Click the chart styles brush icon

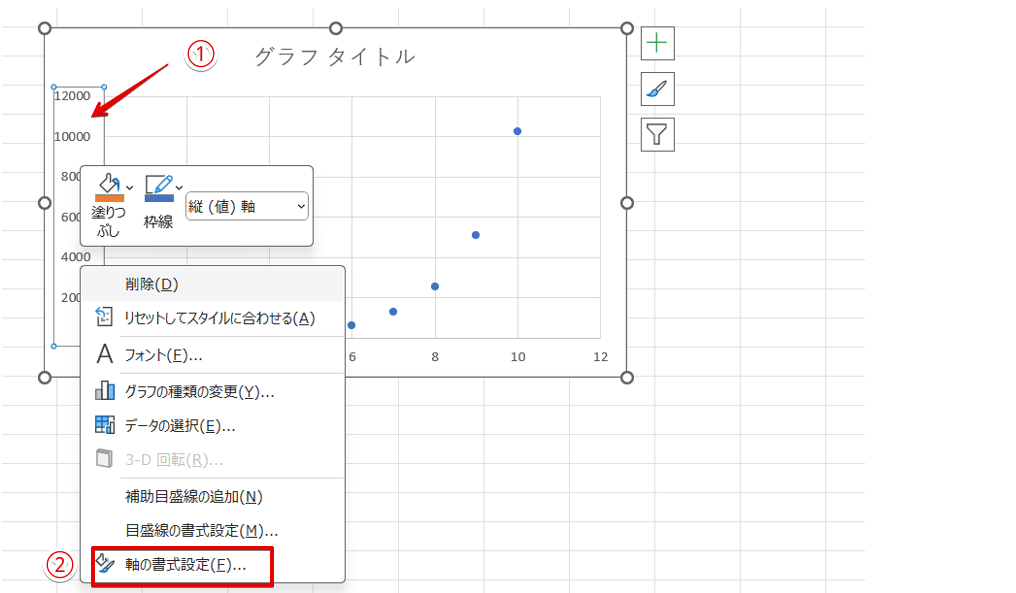coord(656,89)
